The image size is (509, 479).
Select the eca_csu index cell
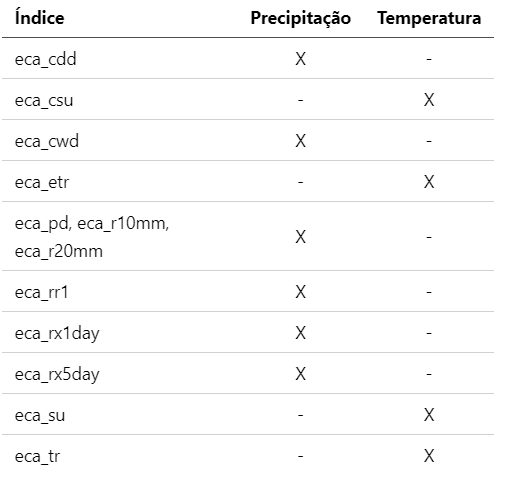pos(44,100)
